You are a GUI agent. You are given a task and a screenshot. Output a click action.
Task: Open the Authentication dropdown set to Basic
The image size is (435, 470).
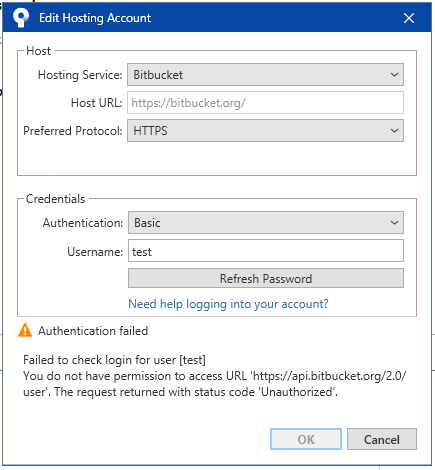pos(266,223)
